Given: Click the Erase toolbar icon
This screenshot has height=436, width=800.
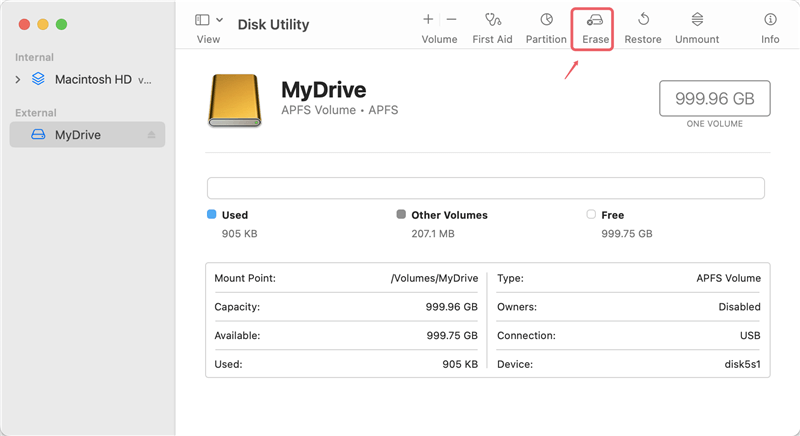Looking at the screenshot, I should 595,20.
